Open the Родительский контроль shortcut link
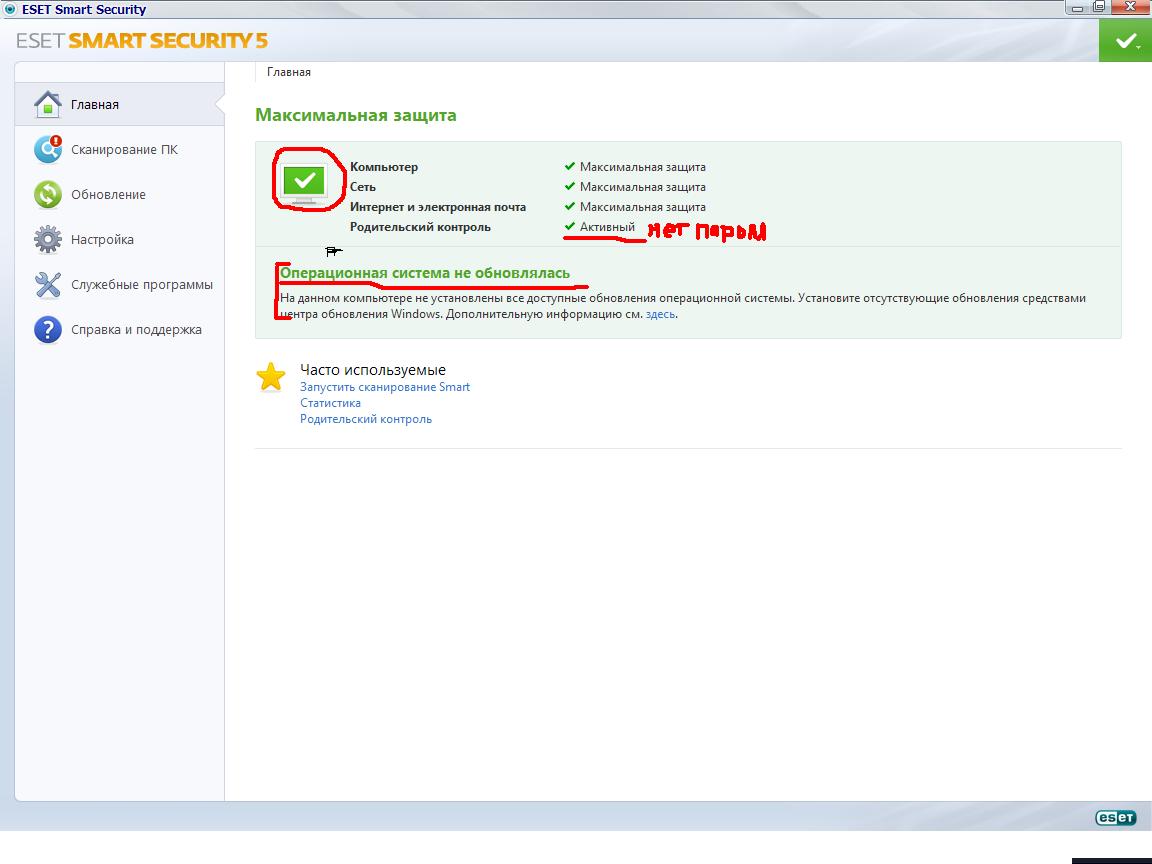The width and height of the screenshot is (1152, 864). pos(366,420)
